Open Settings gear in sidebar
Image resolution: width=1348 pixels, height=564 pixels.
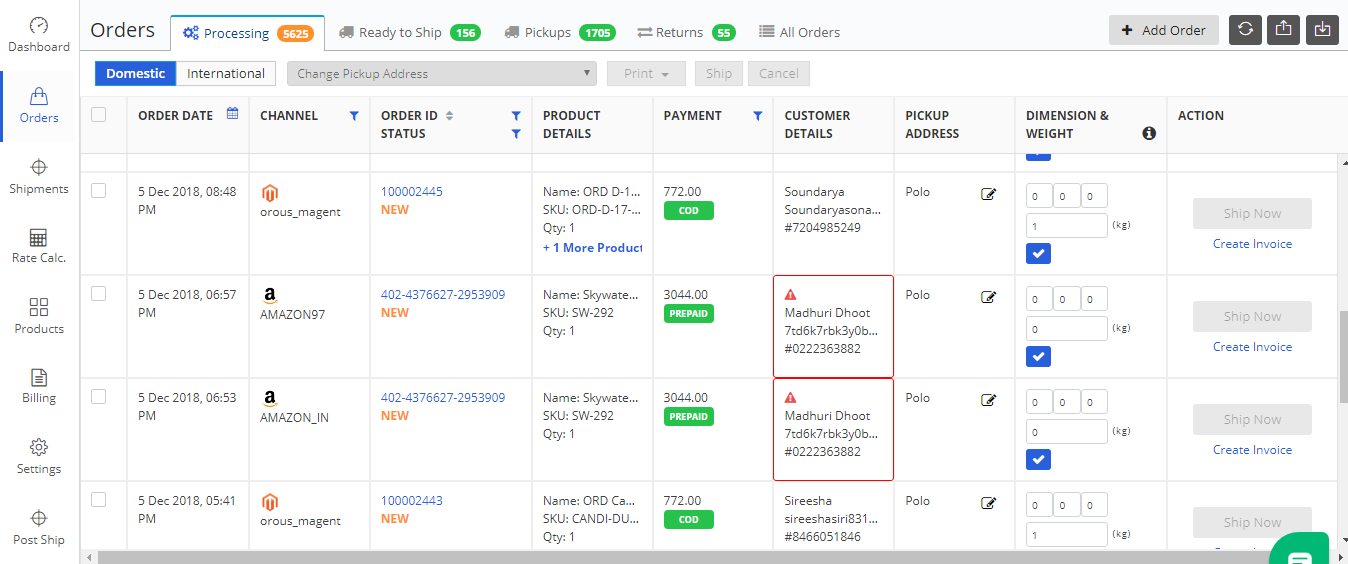pos(39,447)
